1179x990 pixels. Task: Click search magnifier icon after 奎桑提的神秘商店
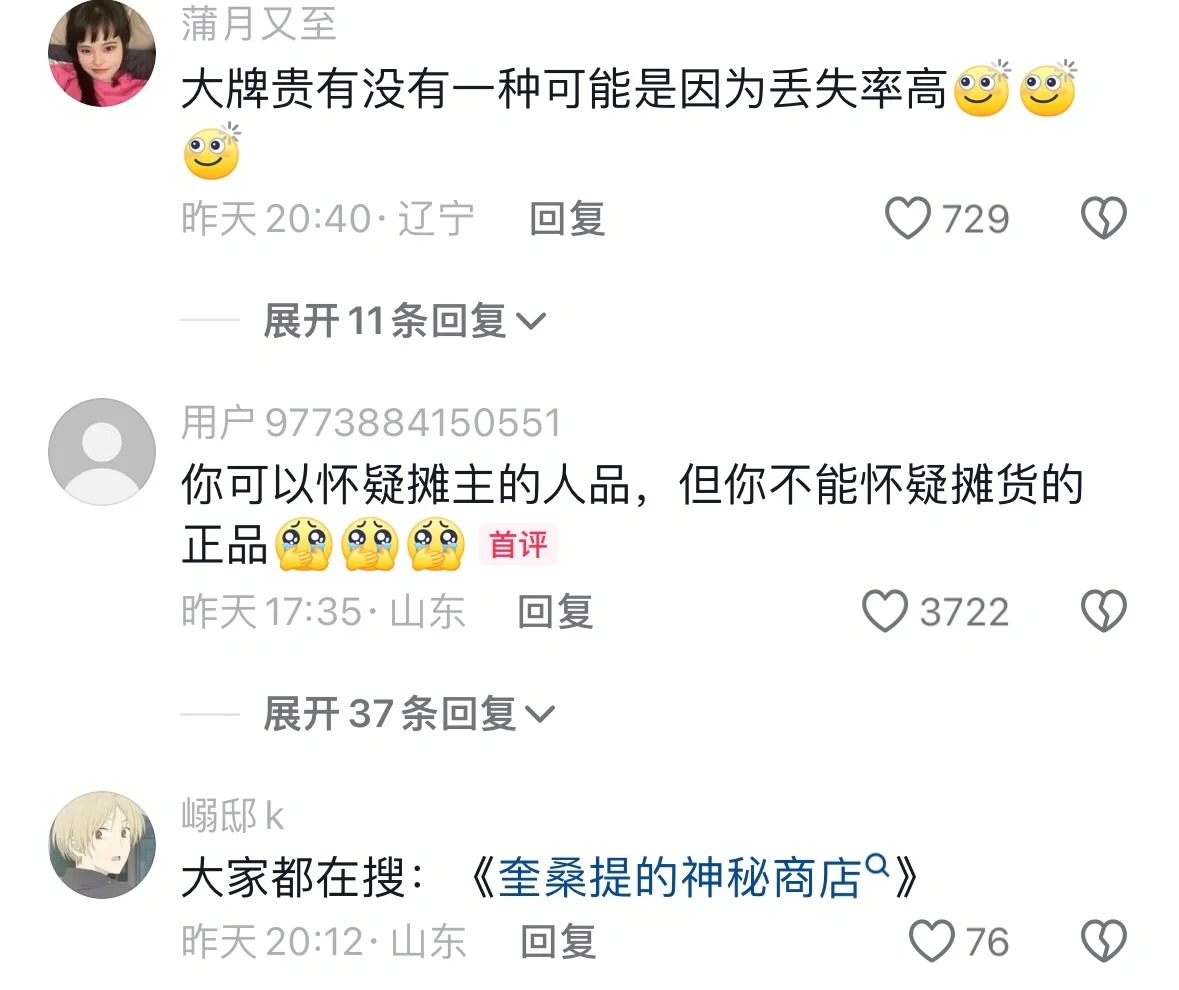coord(877,864)
